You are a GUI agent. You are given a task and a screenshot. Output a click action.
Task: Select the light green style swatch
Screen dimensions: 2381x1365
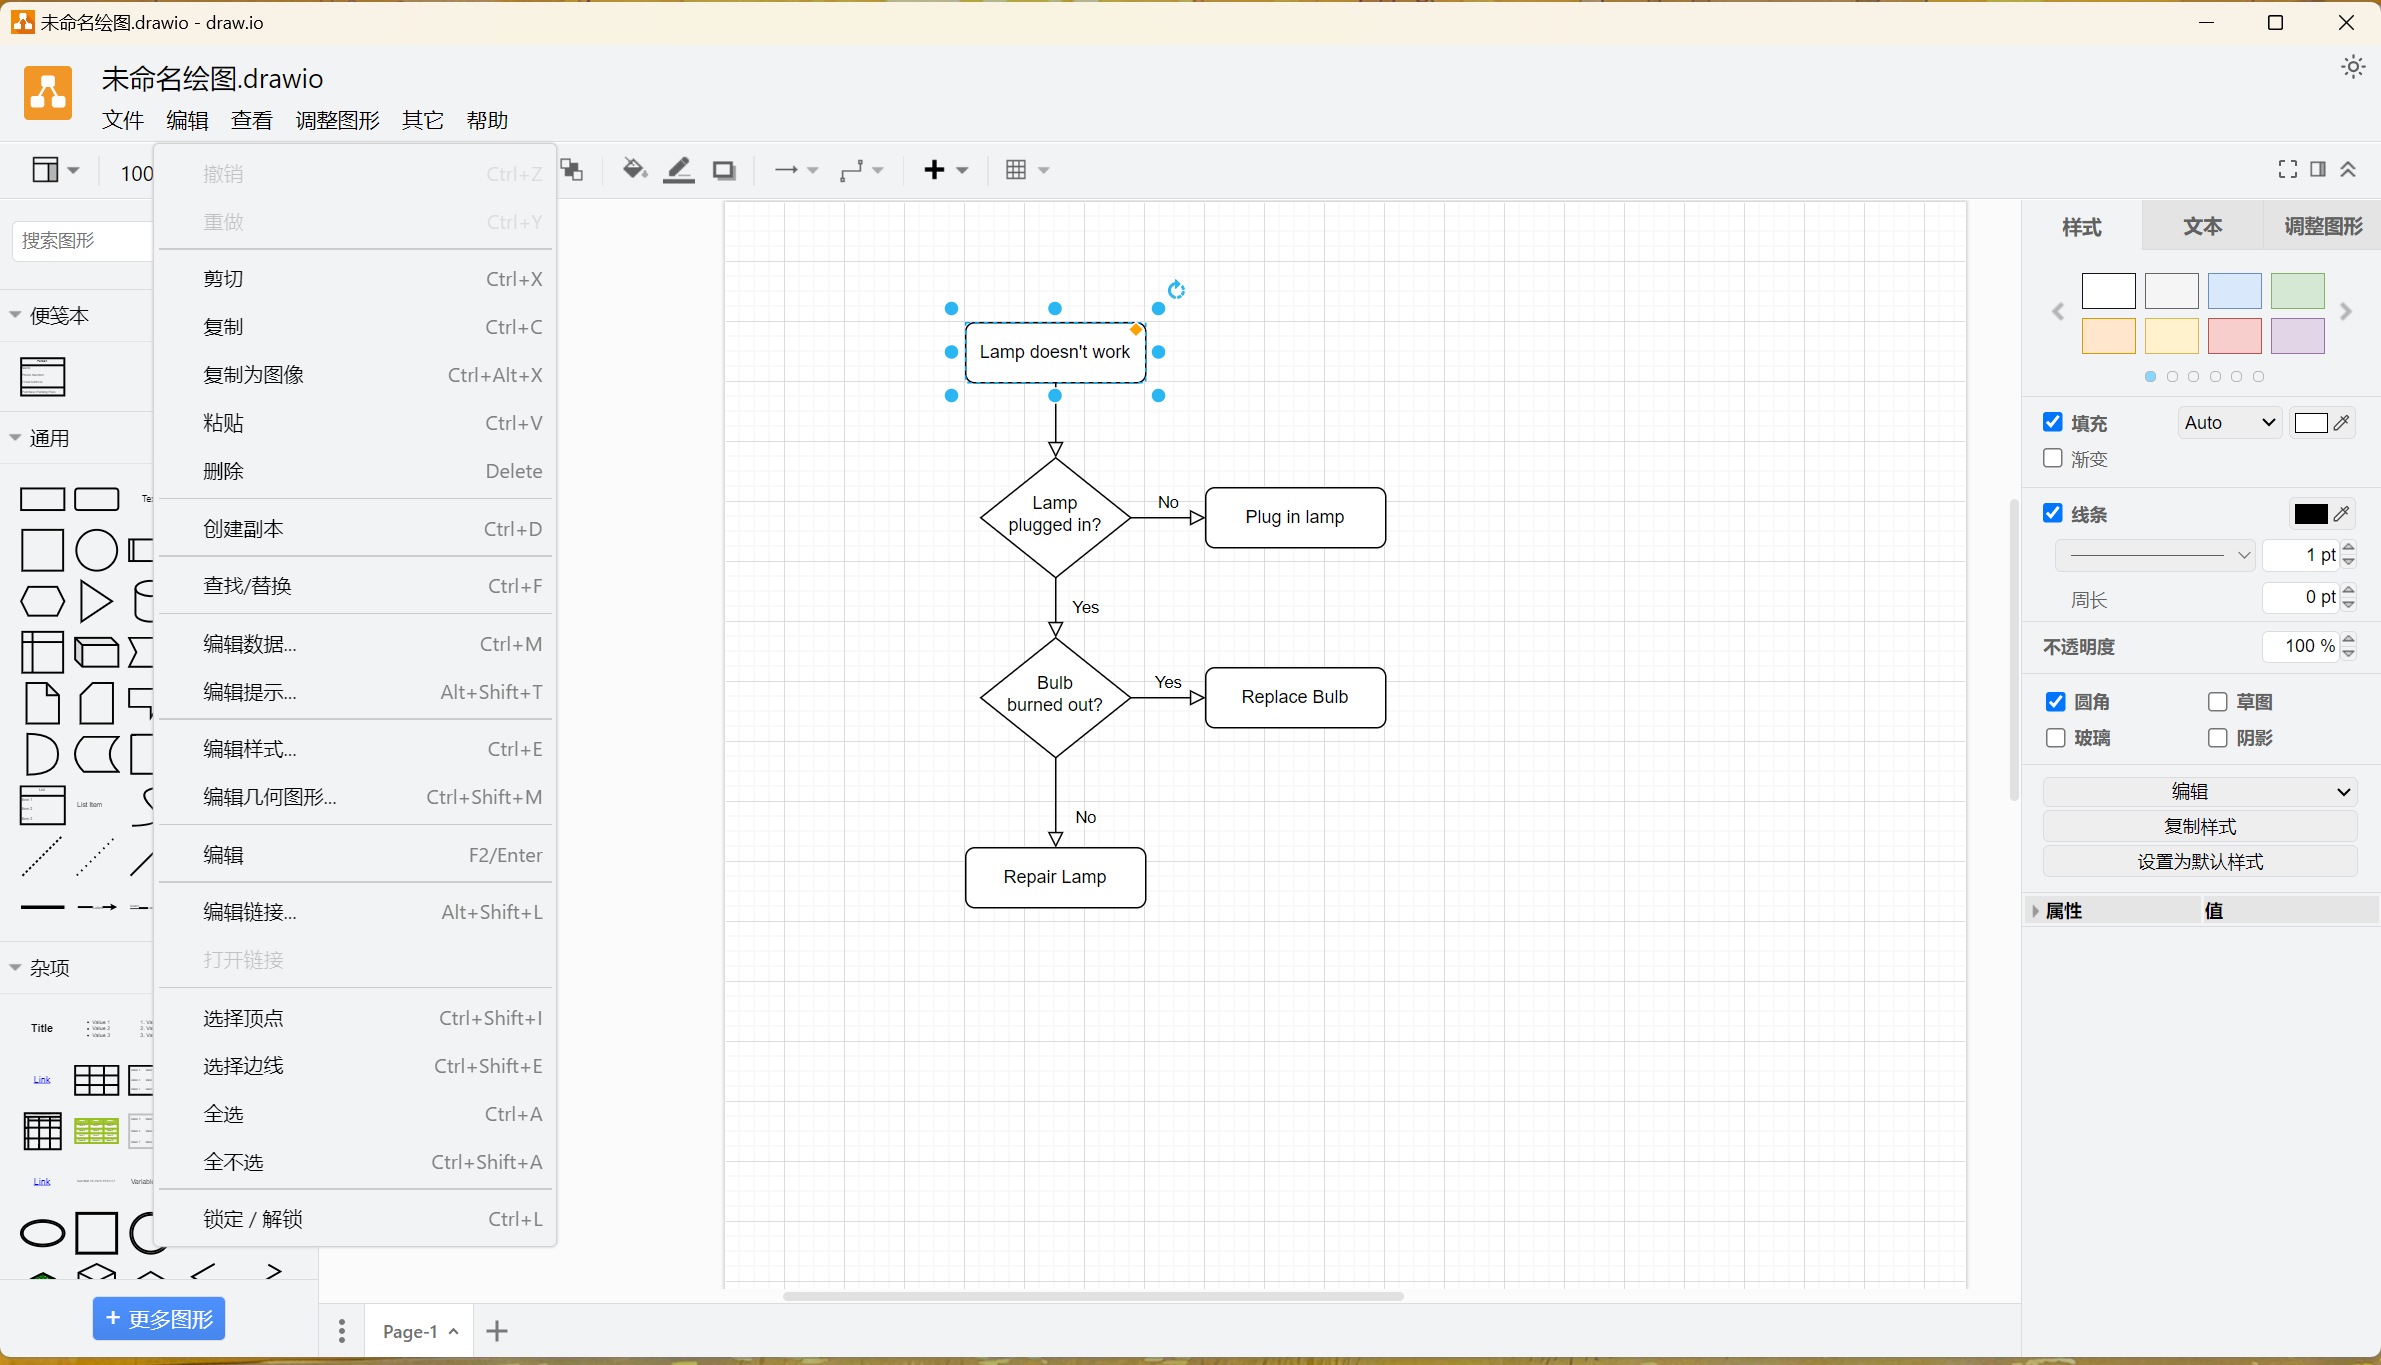2297,291
